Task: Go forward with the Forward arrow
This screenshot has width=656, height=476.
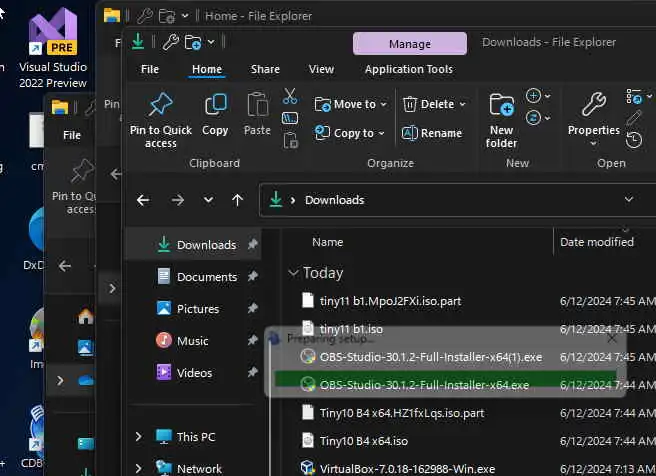Action: click(178, 200)
